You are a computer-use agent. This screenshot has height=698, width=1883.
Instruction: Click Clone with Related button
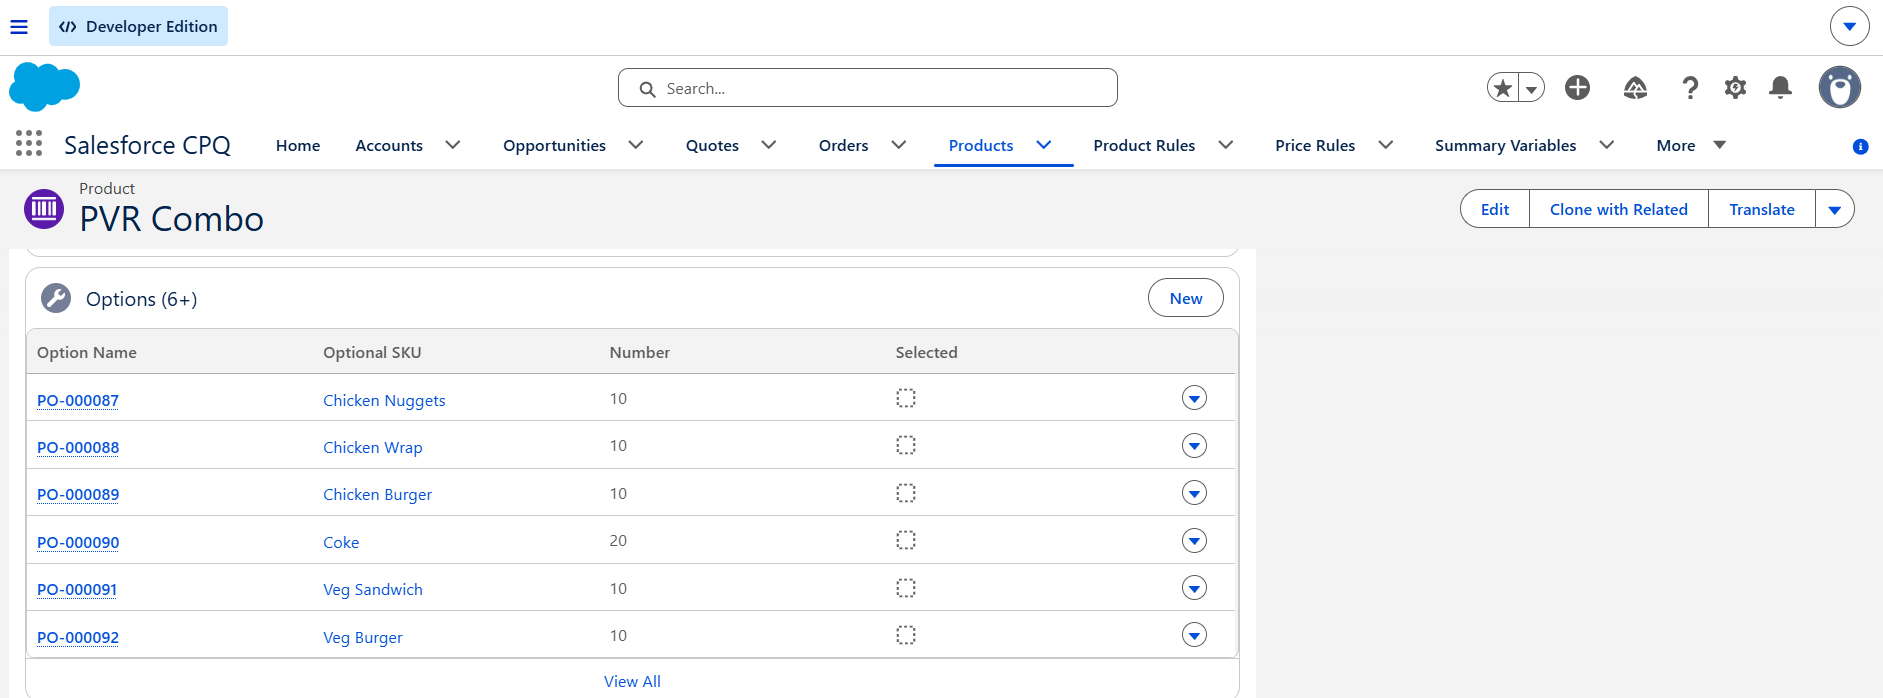[x=1619, y=209]
